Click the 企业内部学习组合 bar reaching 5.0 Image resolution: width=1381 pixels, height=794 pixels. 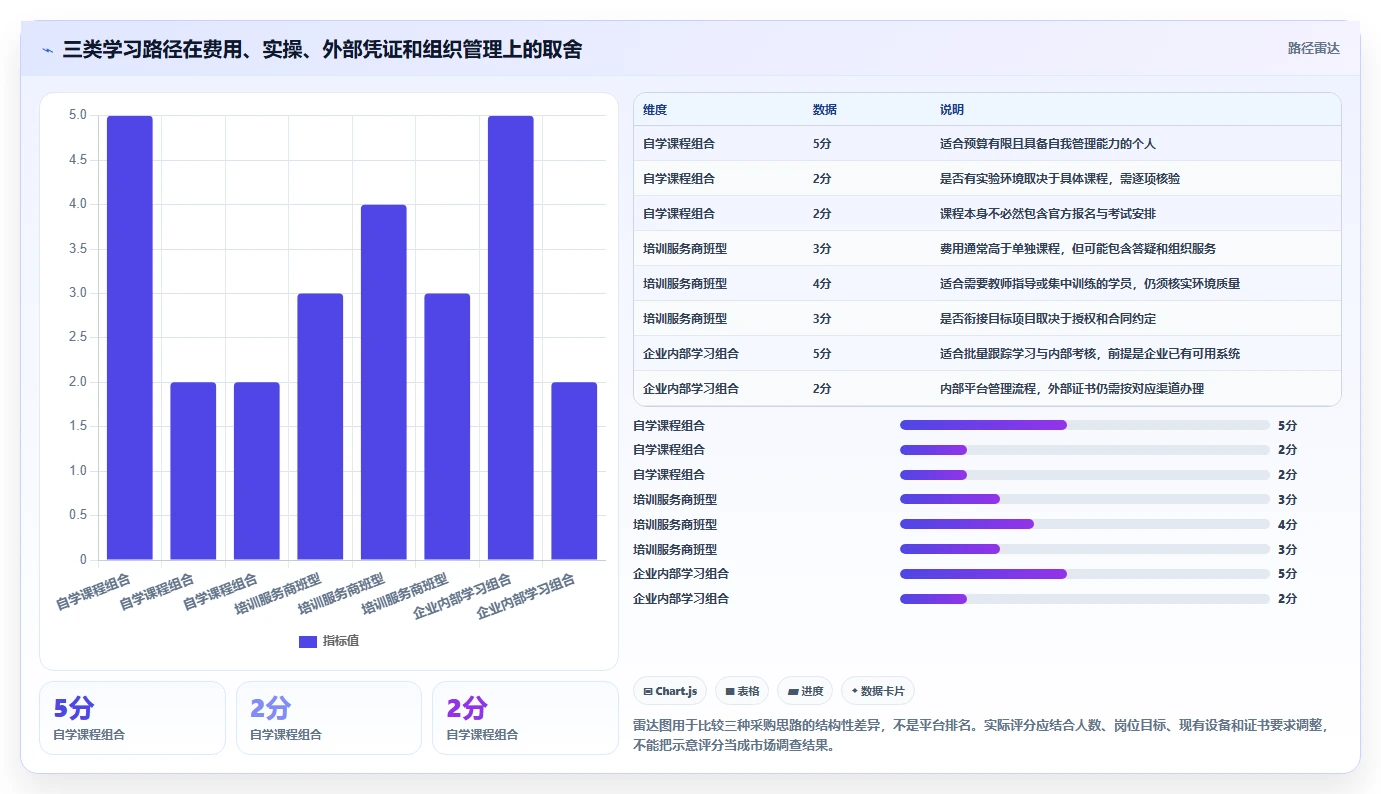[511, 338]
